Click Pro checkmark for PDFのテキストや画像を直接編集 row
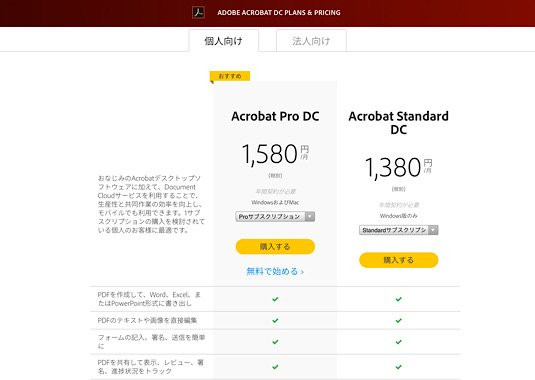The image size is (535, 380). click(x=275, y=321)
